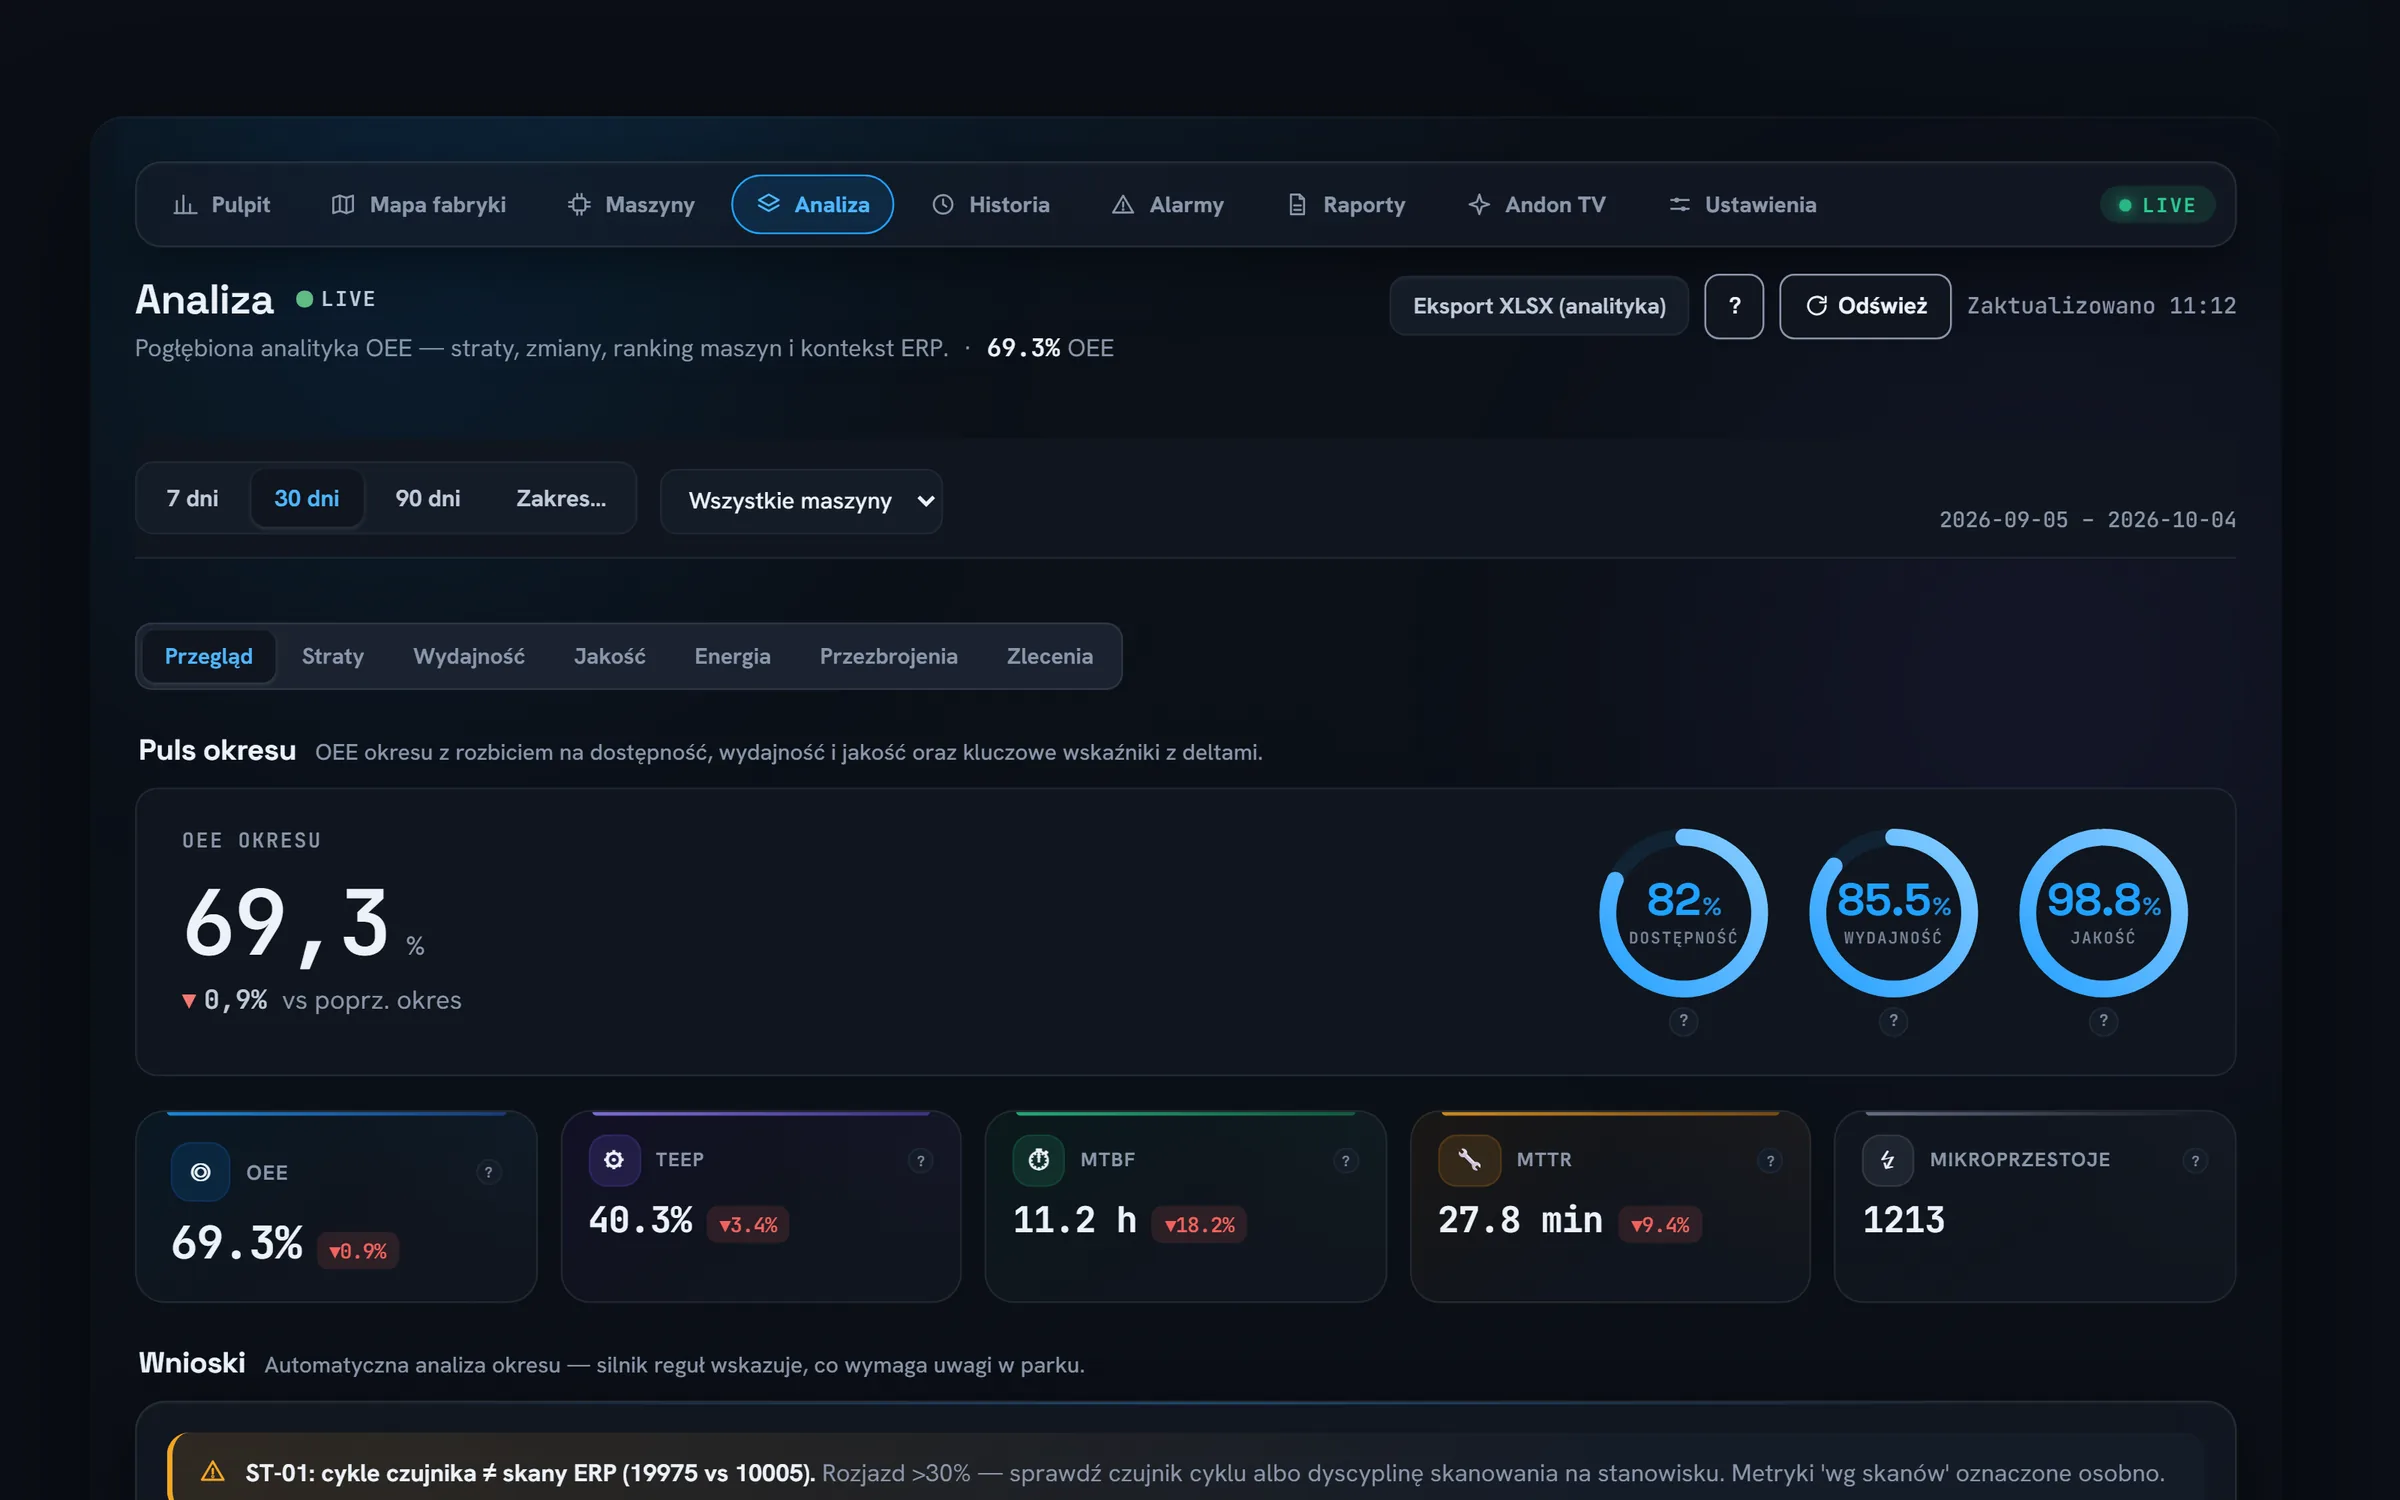Open help on the MTTR card

[x=1770, y=1161]
